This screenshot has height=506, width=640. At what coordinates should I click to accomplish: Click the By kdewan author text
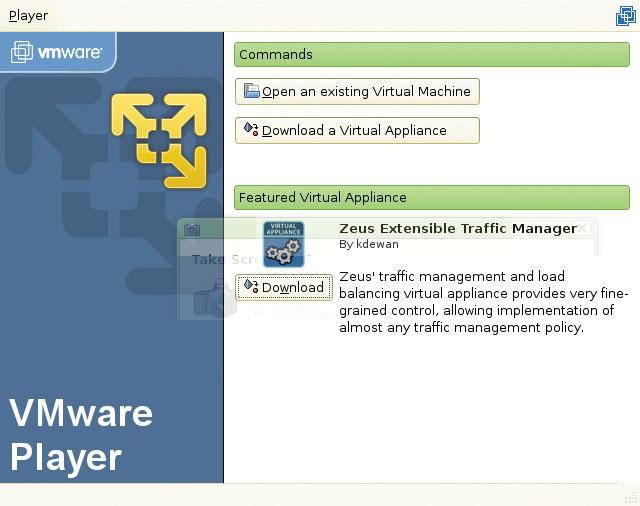[x=369, y=244]
